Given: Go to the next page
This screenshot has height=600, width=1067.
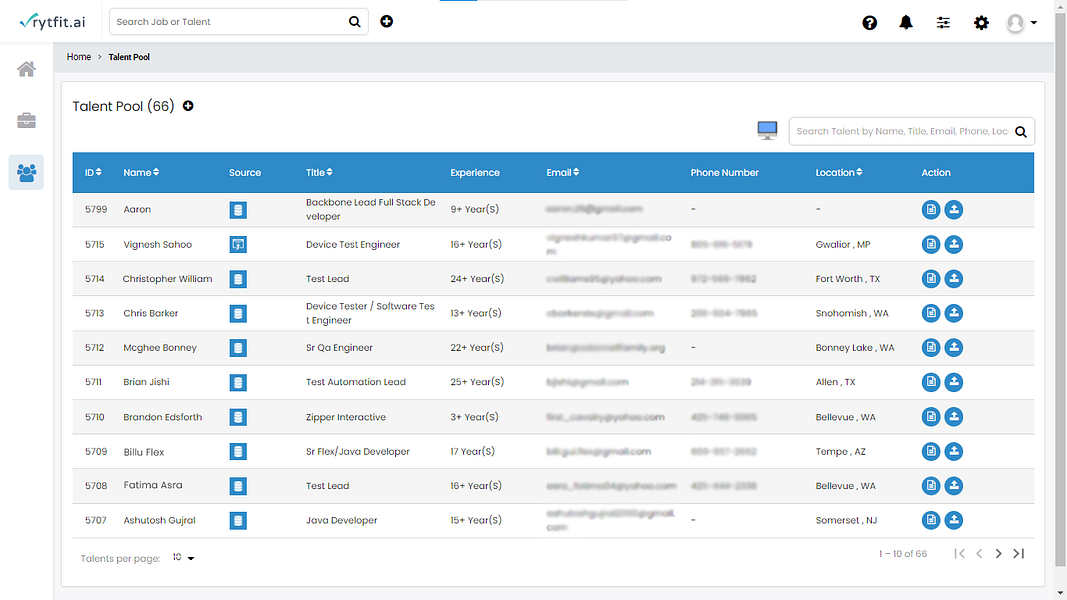Looking at the screenshot, I should 998,554.
